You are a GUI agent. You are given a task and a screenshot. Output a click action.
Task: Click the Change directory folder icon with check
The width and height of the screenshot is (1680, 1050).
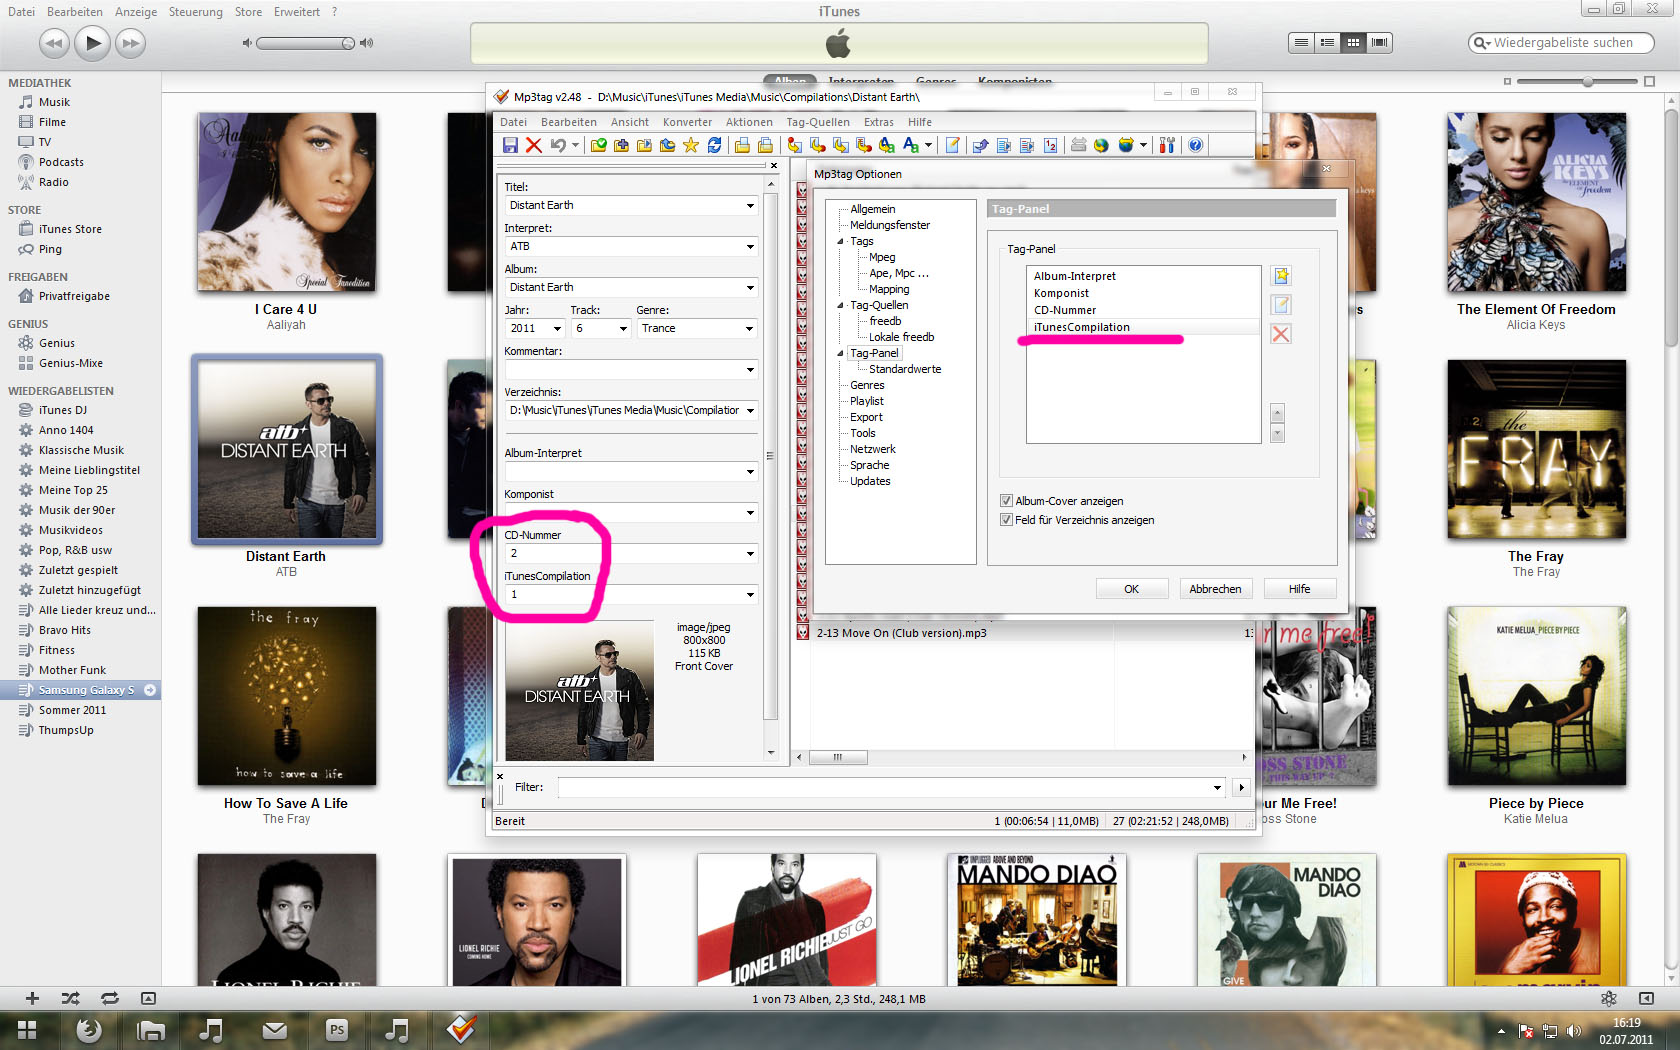coord(598,145)
